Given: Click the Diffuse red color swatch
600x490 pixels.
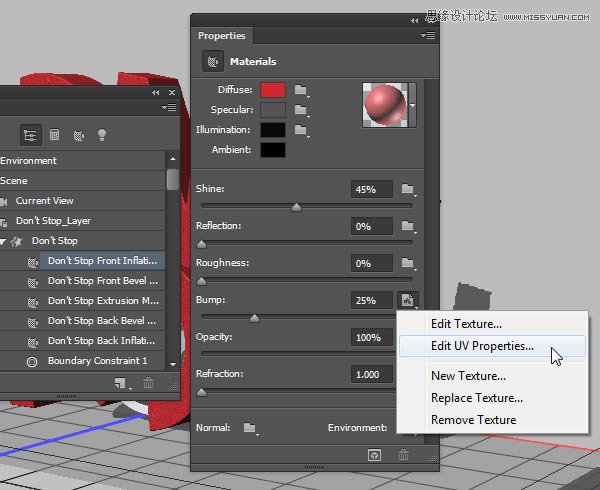Looking at the screenshot, I should (273, 90).
